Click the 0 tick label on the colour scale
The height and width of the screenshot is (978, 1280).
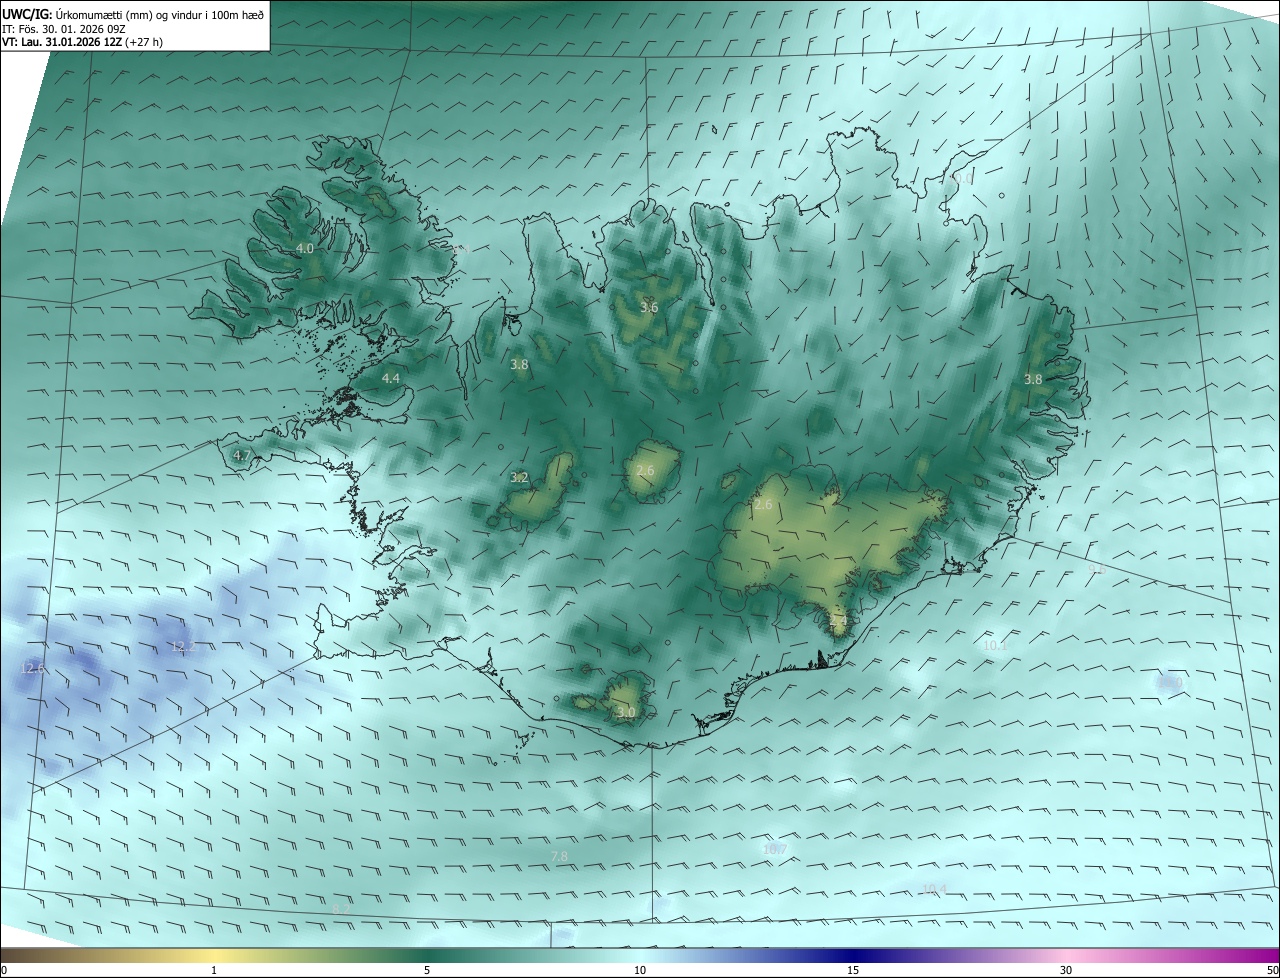click(4, 970)
